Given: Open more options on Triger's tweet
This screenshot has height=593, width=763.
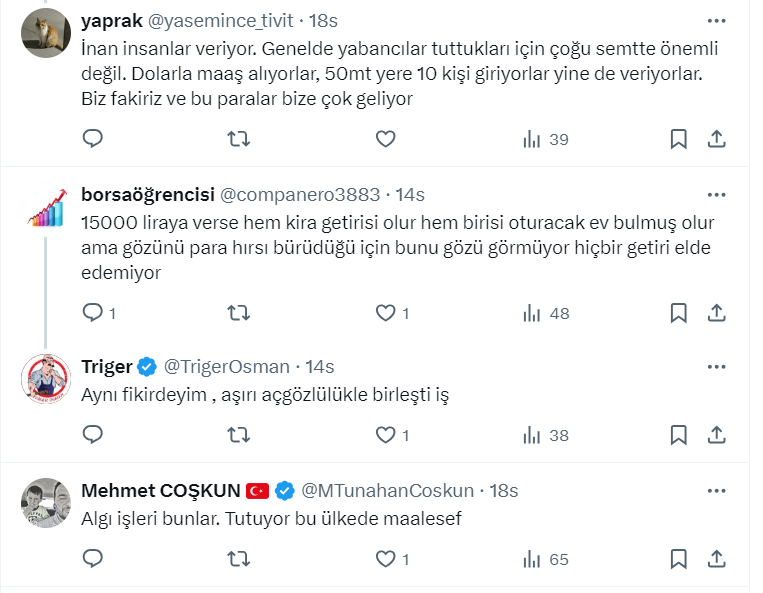Looking at the screenshot, I should point(716,367).
